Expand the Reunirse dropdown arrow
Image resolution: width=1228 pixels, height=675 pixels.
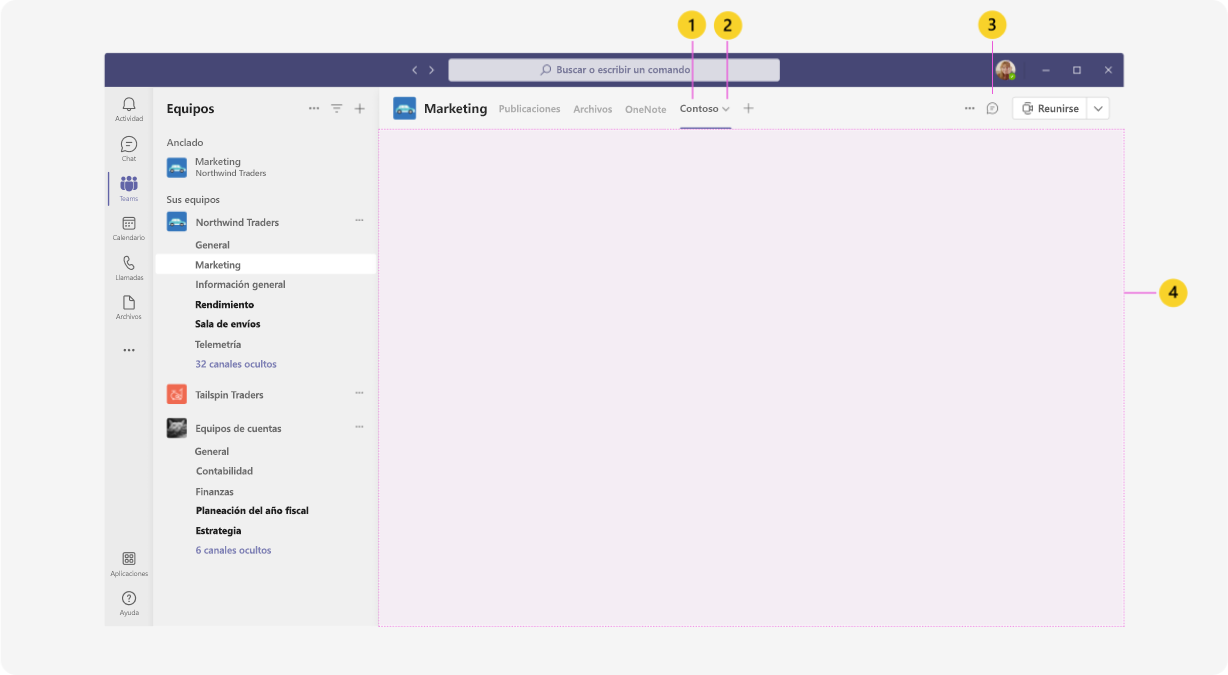[x=1098, y=108]
